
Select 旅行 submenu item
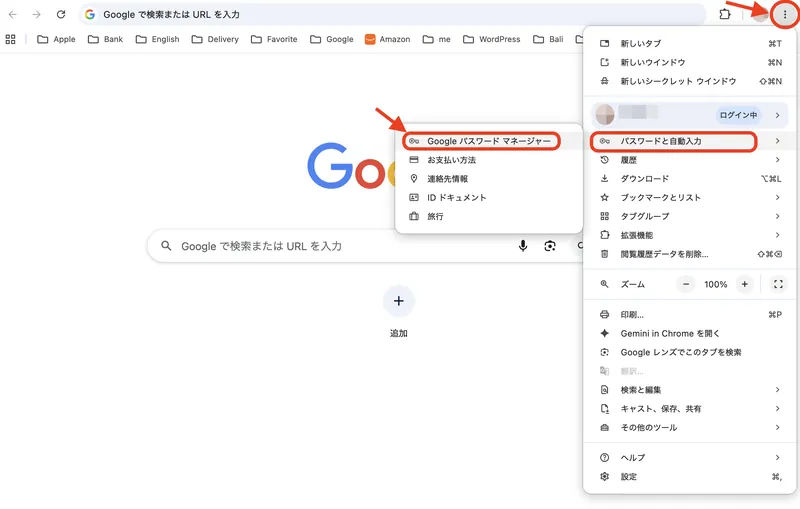point(489,216)
